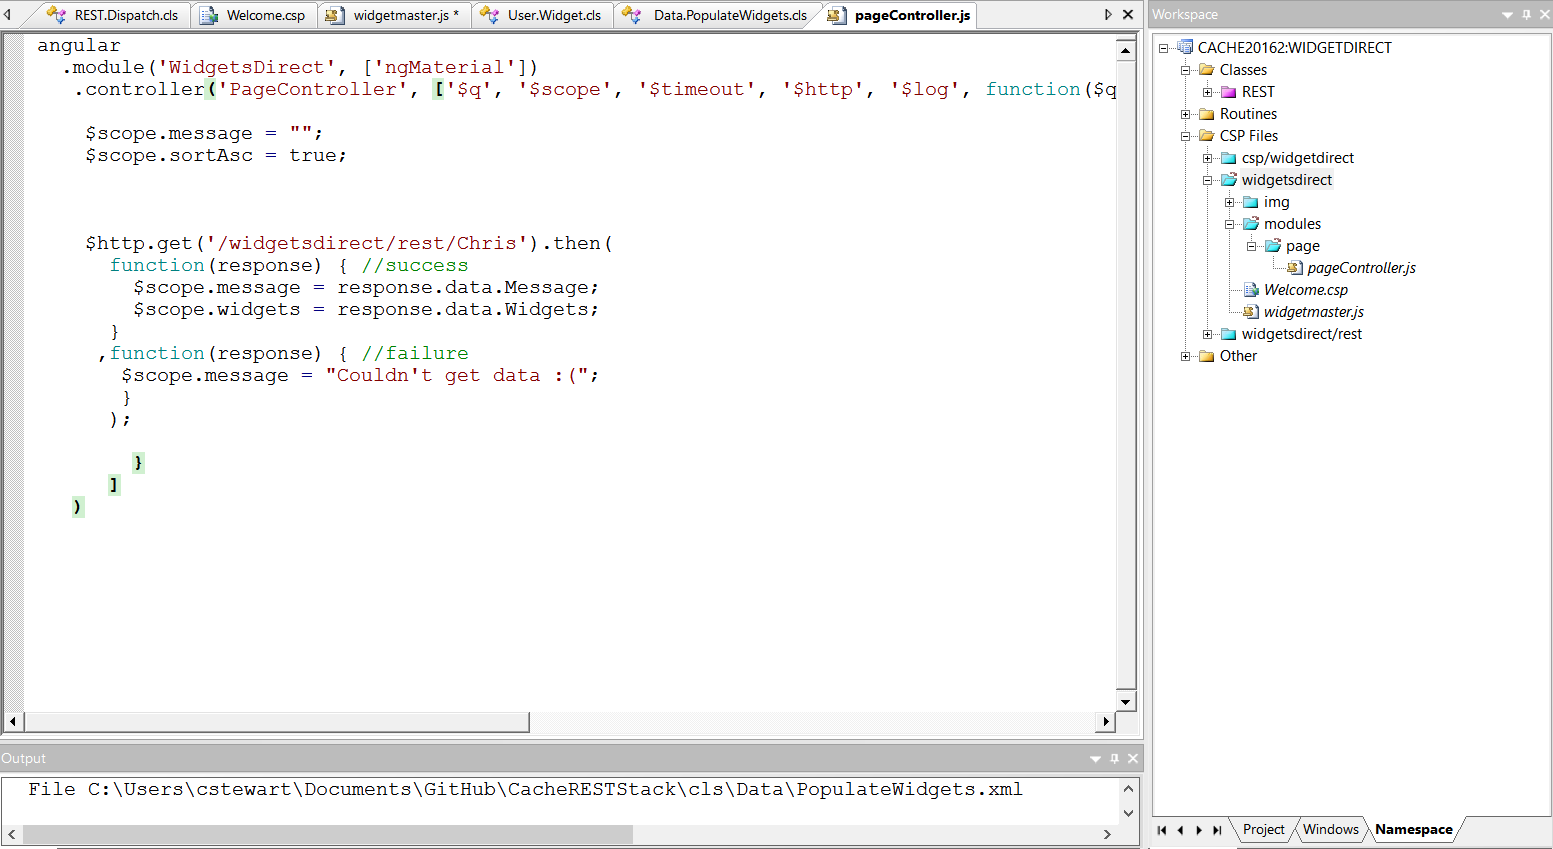Click the widgetmaster.js tab script icon
This screenshot has height=849, width=1553.
(x=335, y=15)
